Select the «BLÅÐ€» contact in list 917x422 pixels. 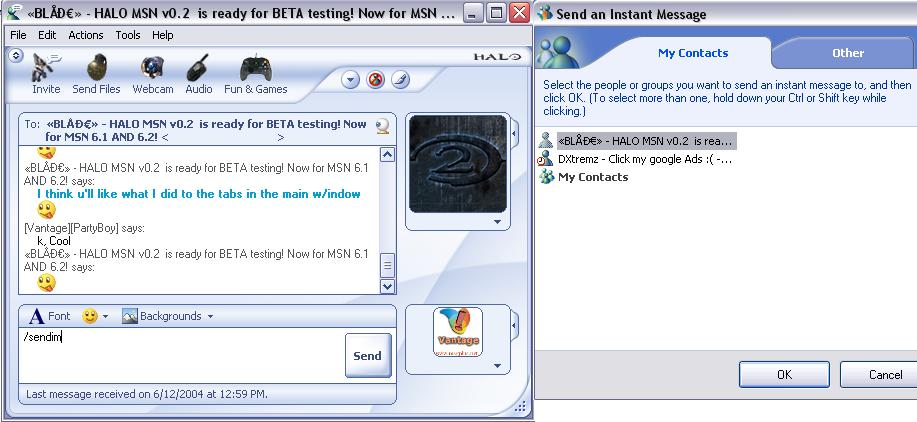(x=646, y=141)
